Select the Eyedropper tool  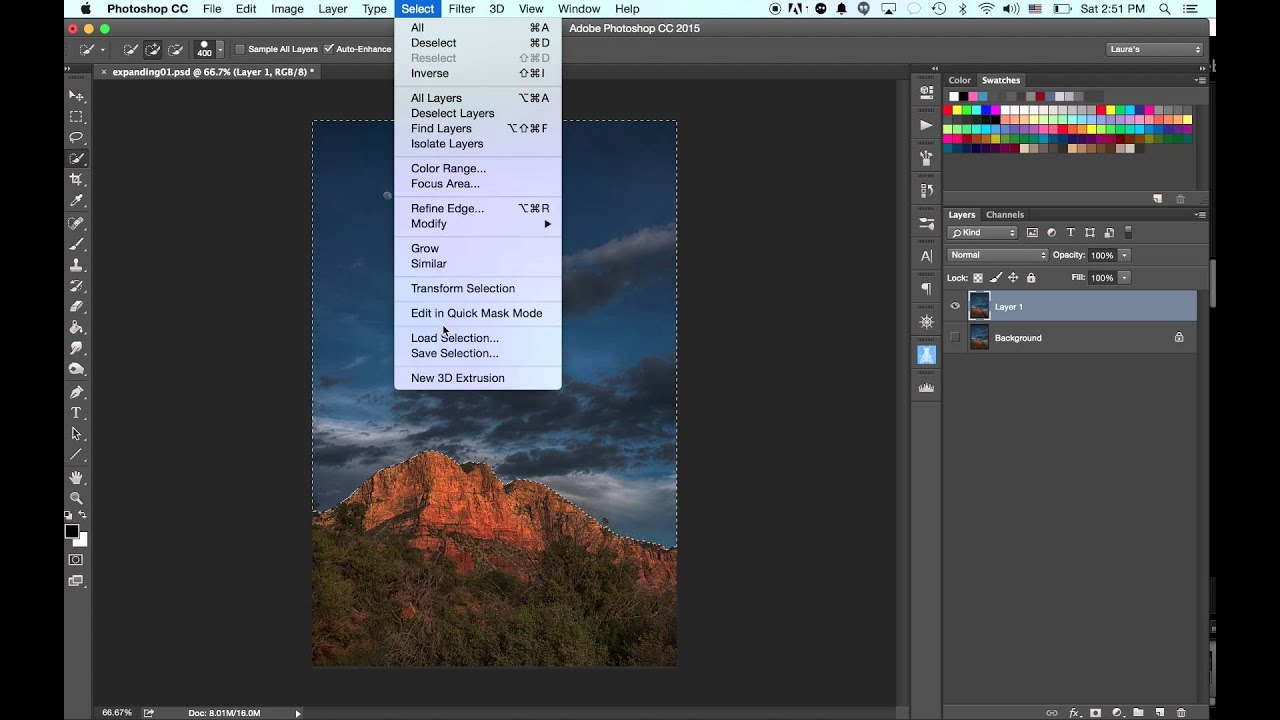(x=76, y=201)
